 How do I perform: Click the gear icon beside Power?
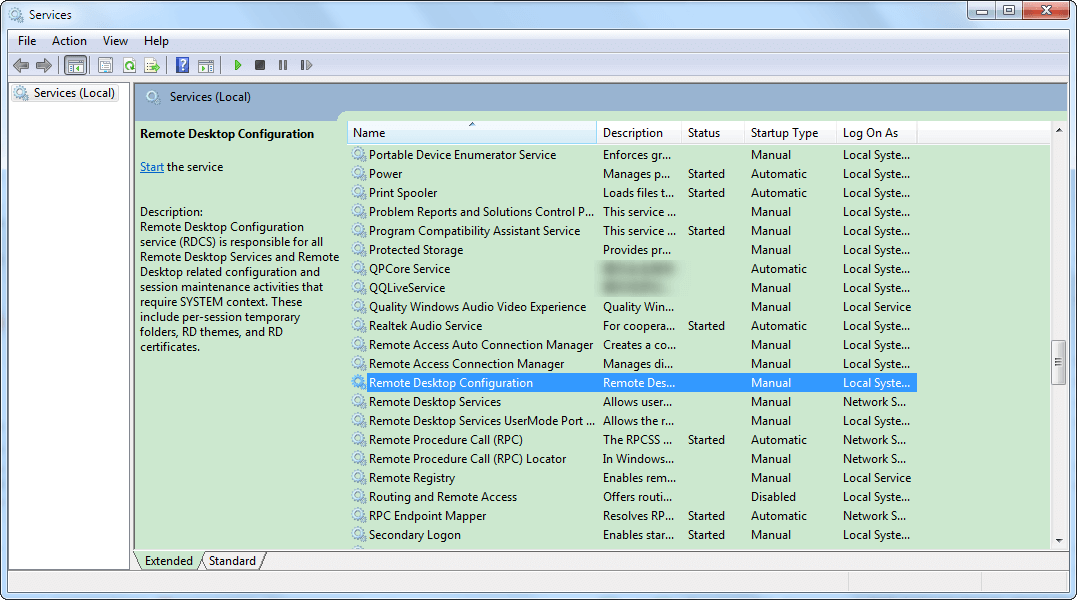click(359, 173)
